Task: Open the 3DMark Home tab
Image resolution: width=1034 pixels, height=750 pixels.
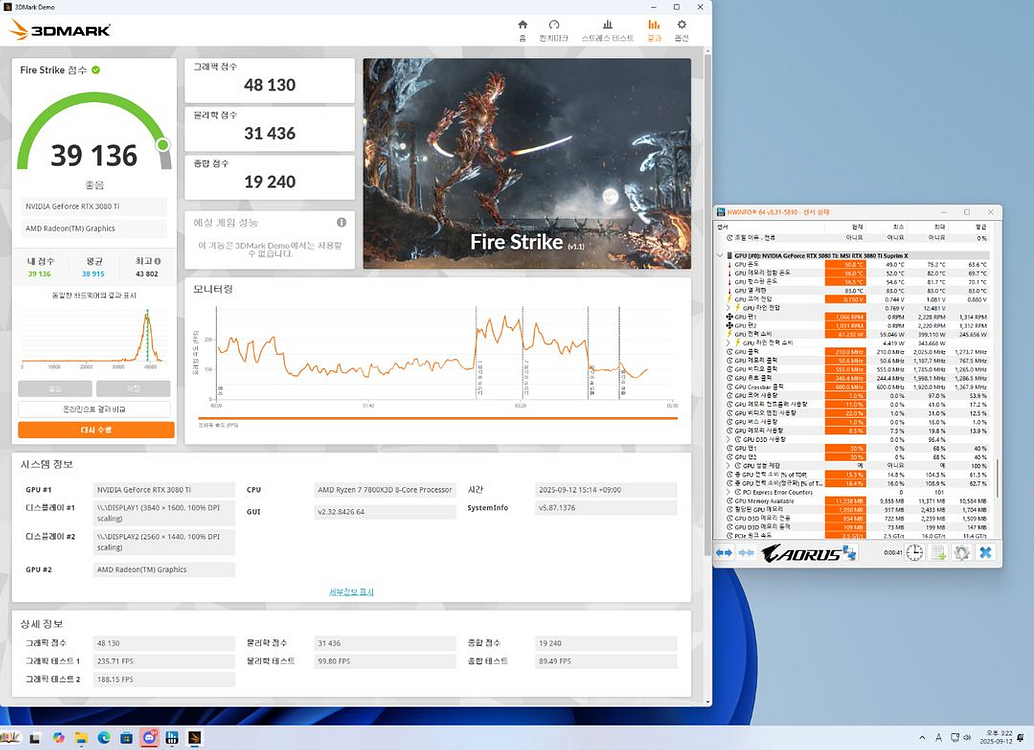Action: point(522,30)
